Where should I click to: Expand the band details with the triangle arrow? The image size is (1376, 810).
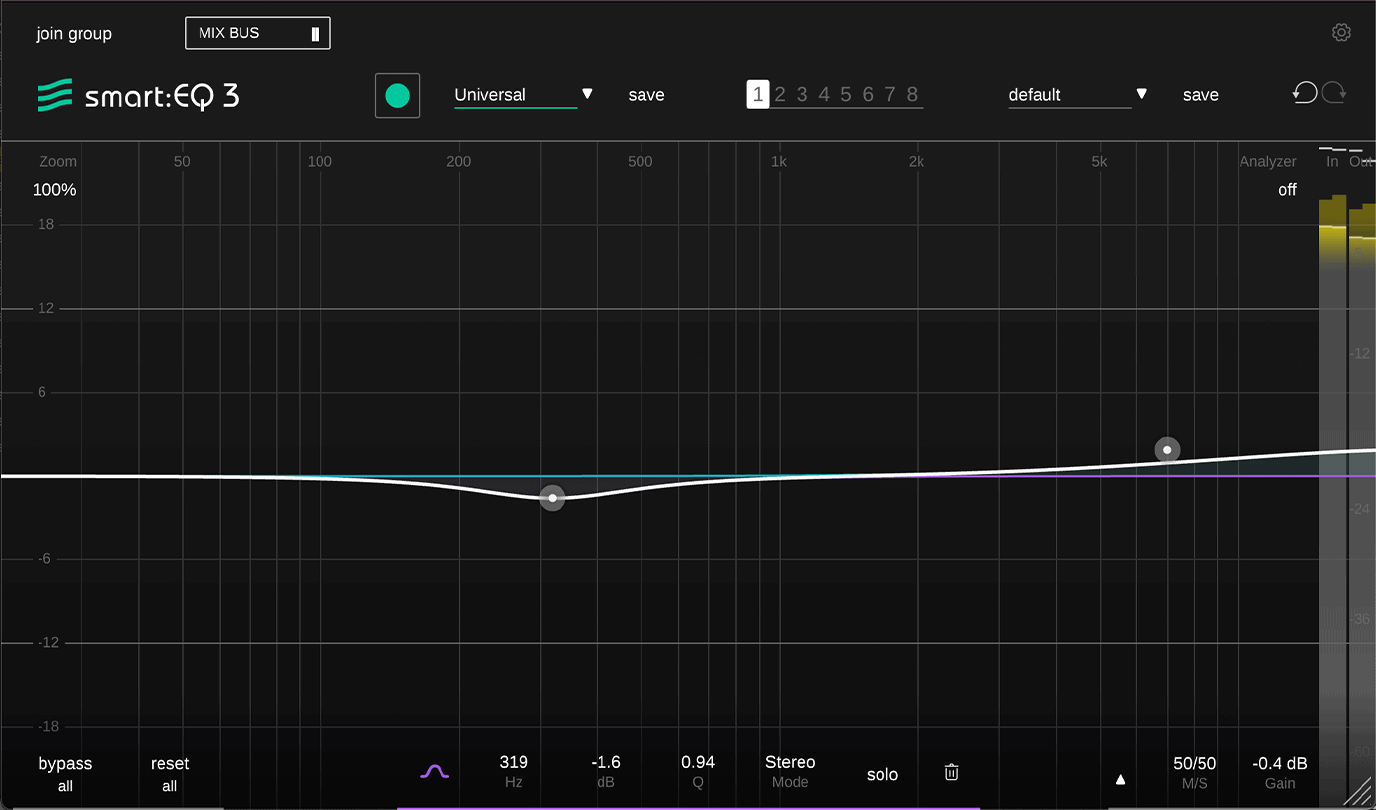pyautogui.click(x=1120, y=778)
